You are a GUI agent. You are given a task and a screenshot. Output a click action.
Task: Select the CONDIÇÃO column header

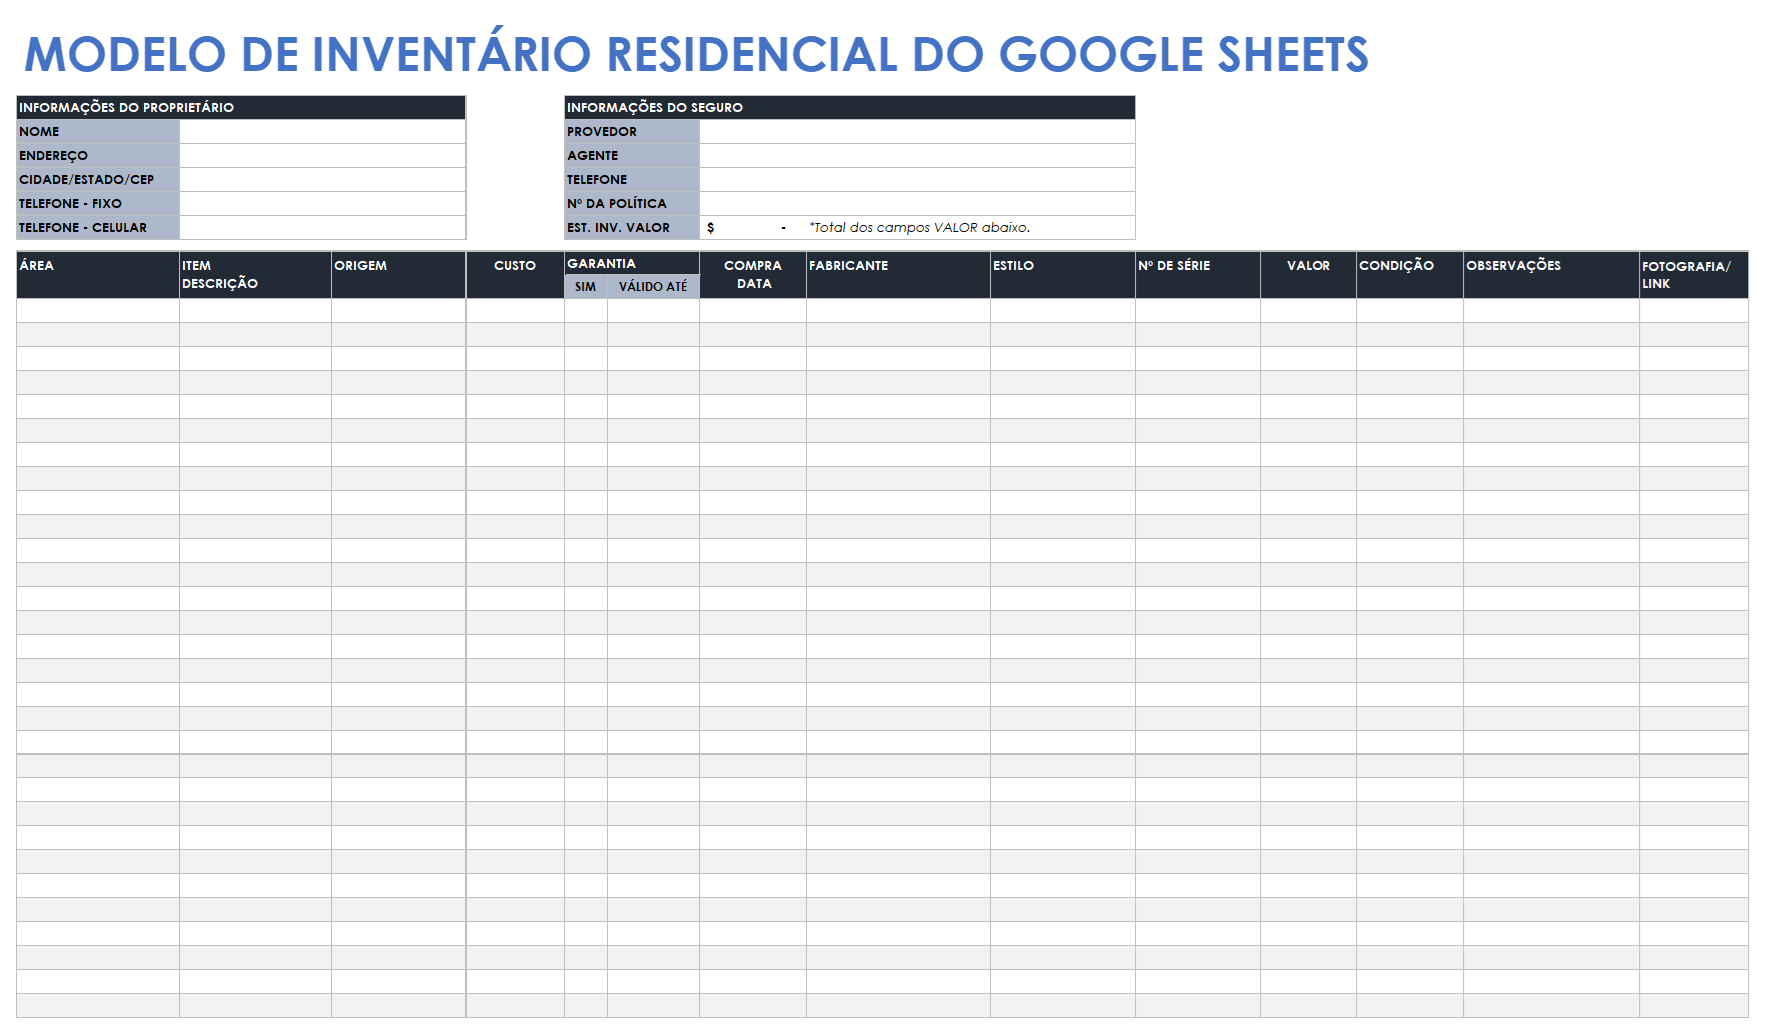point(1410,275)
